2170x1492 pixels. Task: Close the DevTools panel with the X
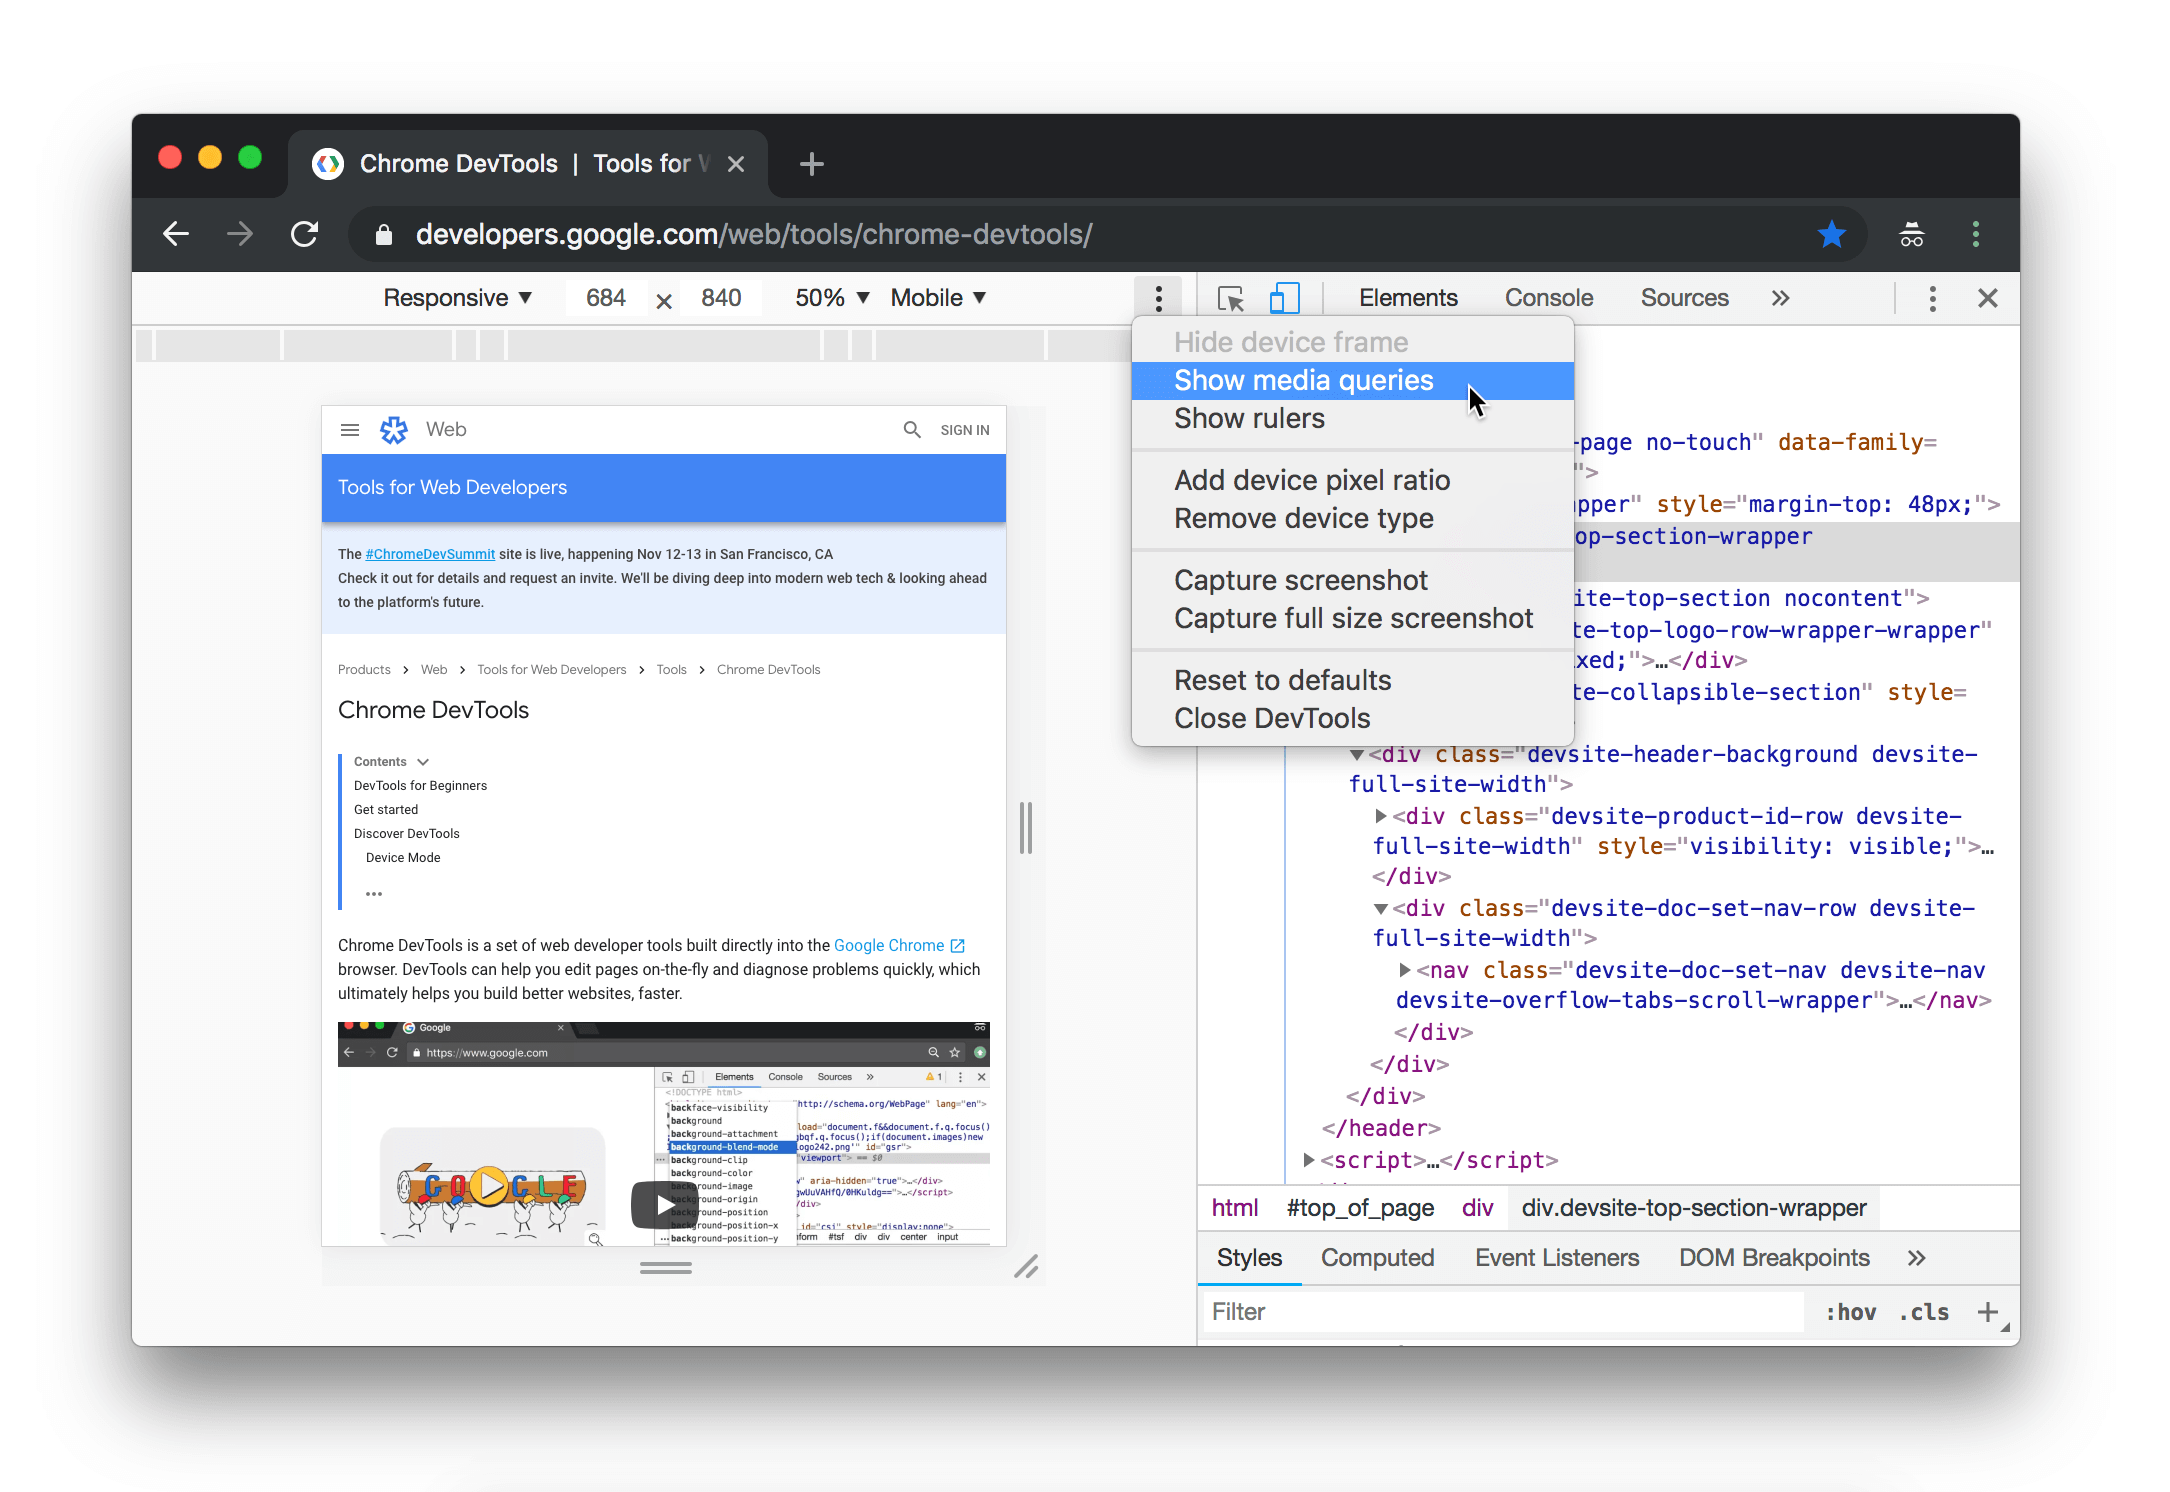point(1988,298)
